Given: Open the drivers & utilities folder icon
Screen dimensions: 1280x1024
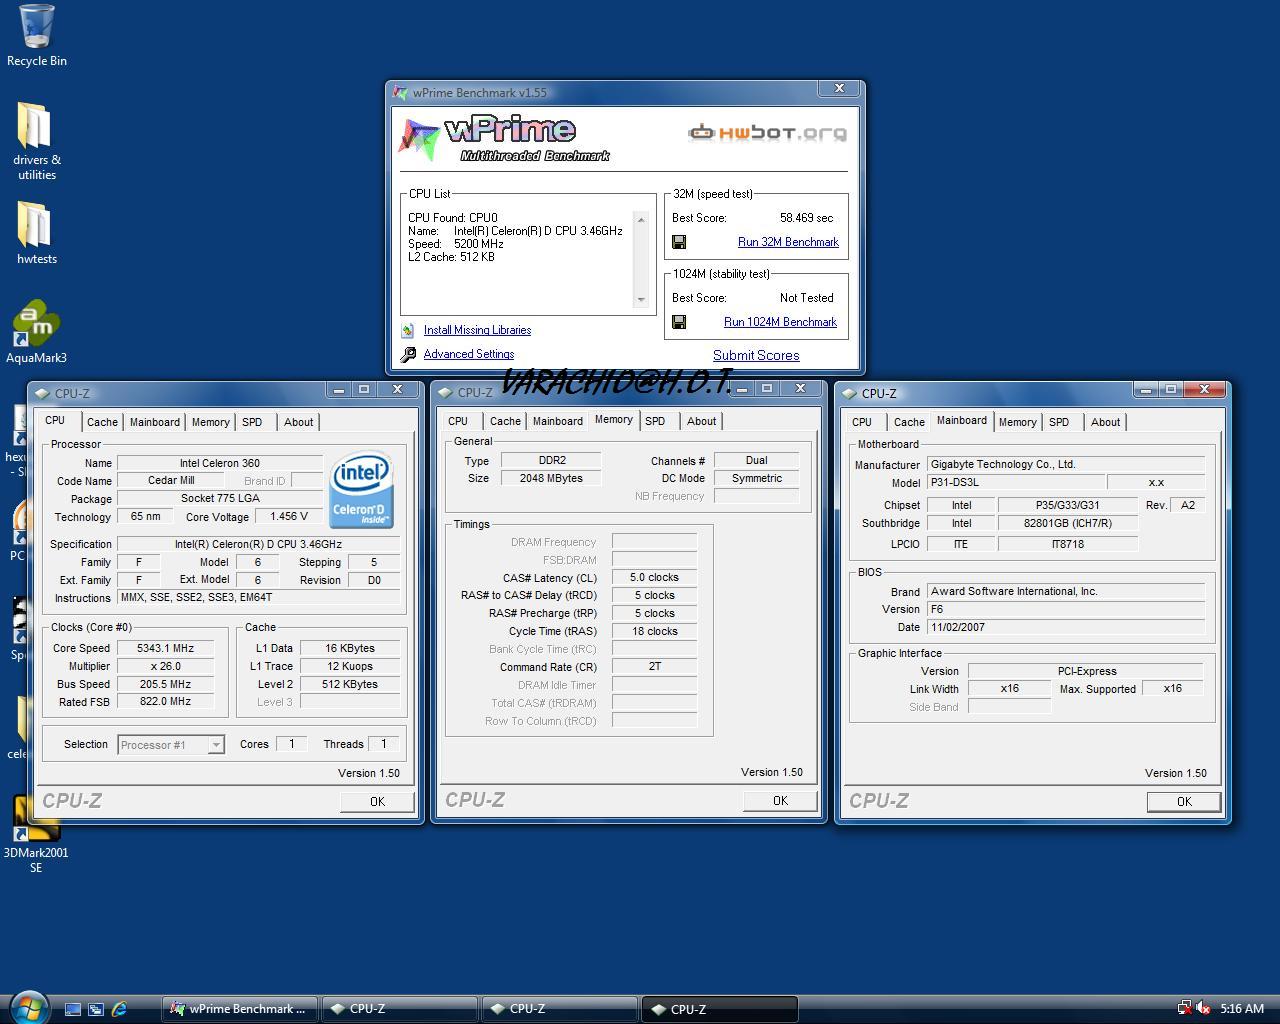Looking at the screenshot, I should [x=34, y=126].
